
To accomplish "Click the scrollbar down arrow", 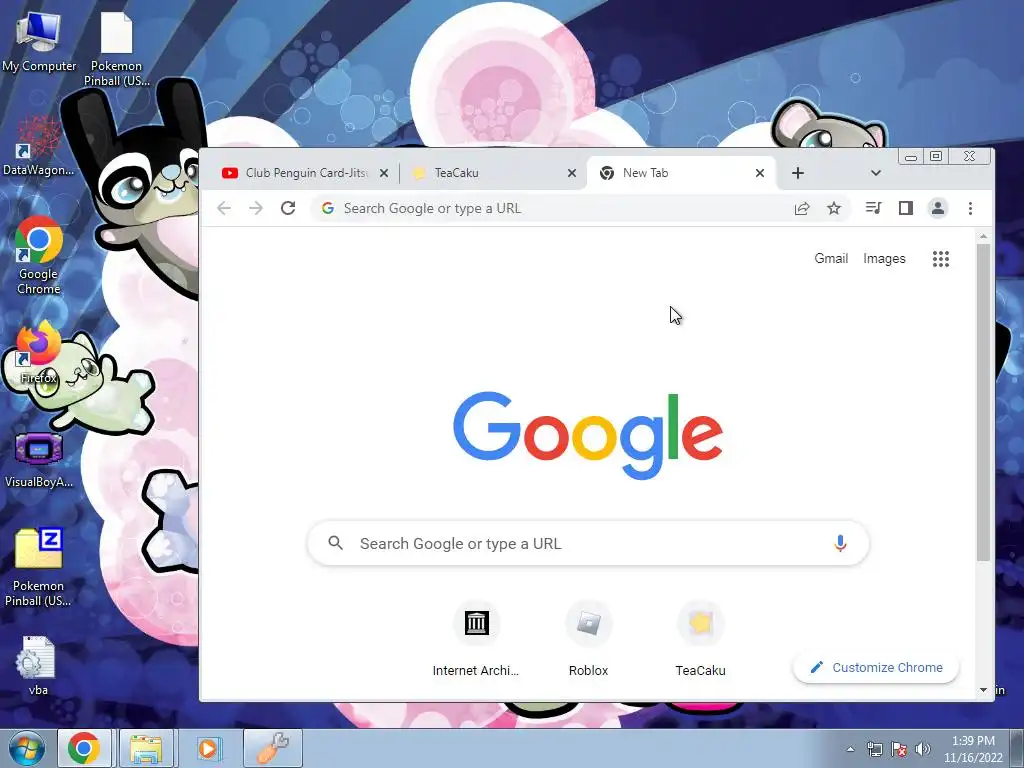I will (x=983, y=690).
